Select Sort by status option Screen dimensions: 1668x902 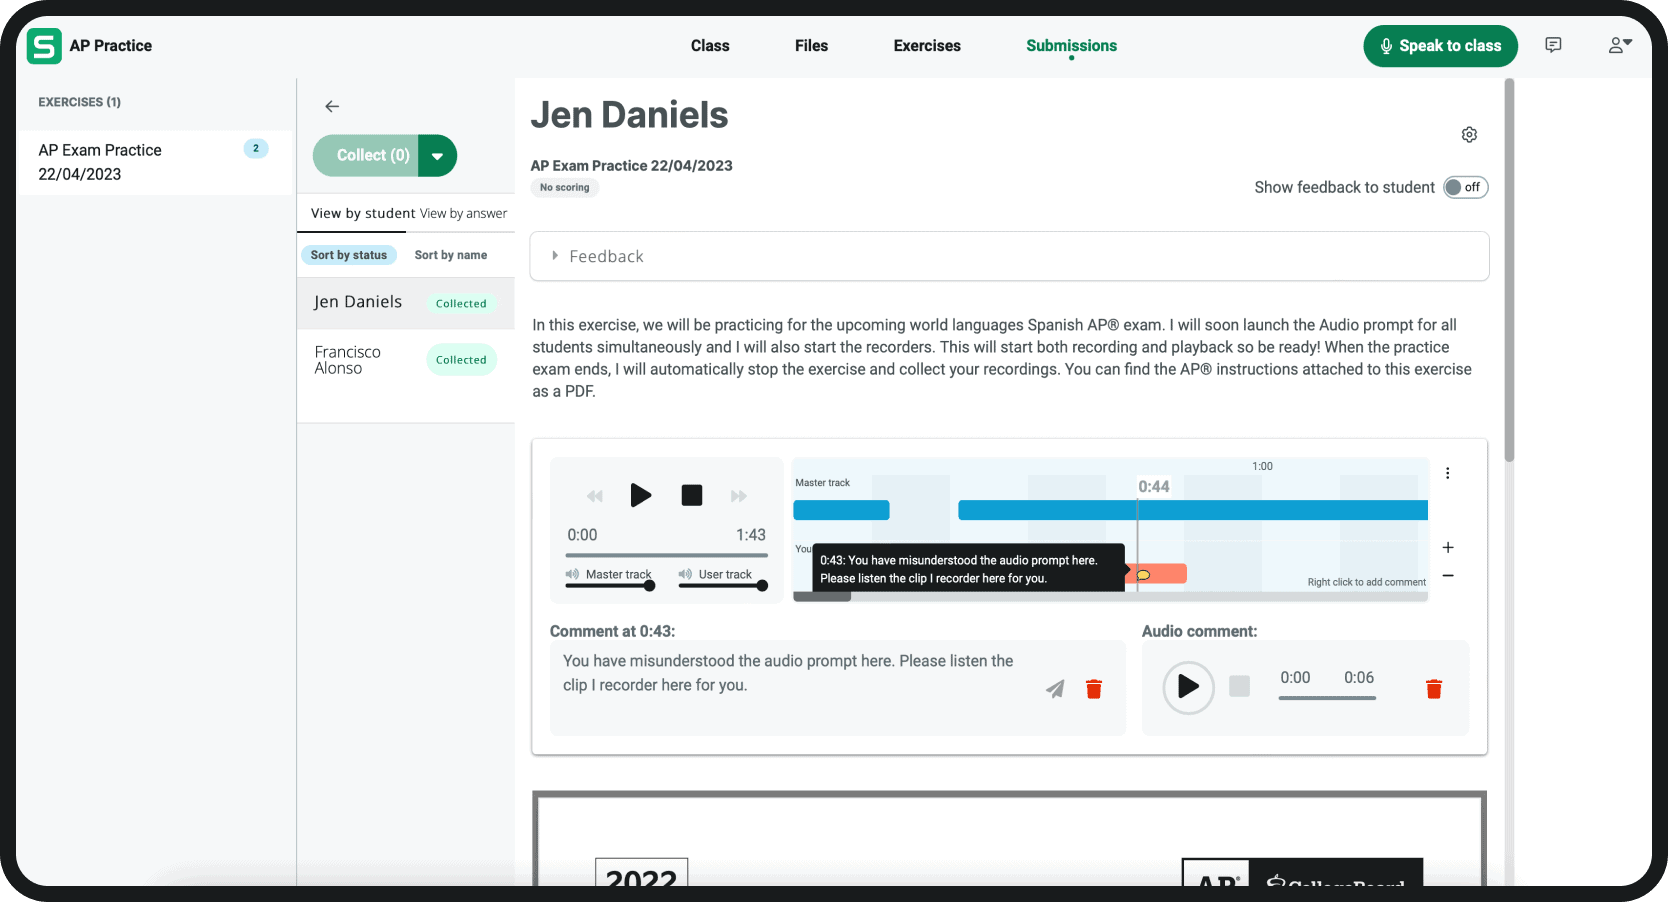tap(349, 255)
